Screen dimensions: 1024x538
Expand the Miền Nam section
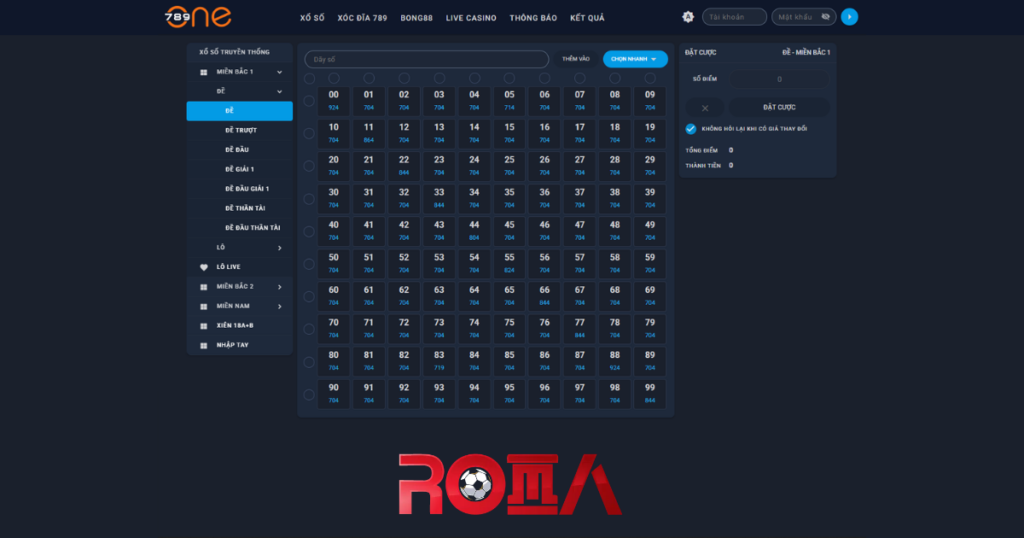[x=280, y=306]
